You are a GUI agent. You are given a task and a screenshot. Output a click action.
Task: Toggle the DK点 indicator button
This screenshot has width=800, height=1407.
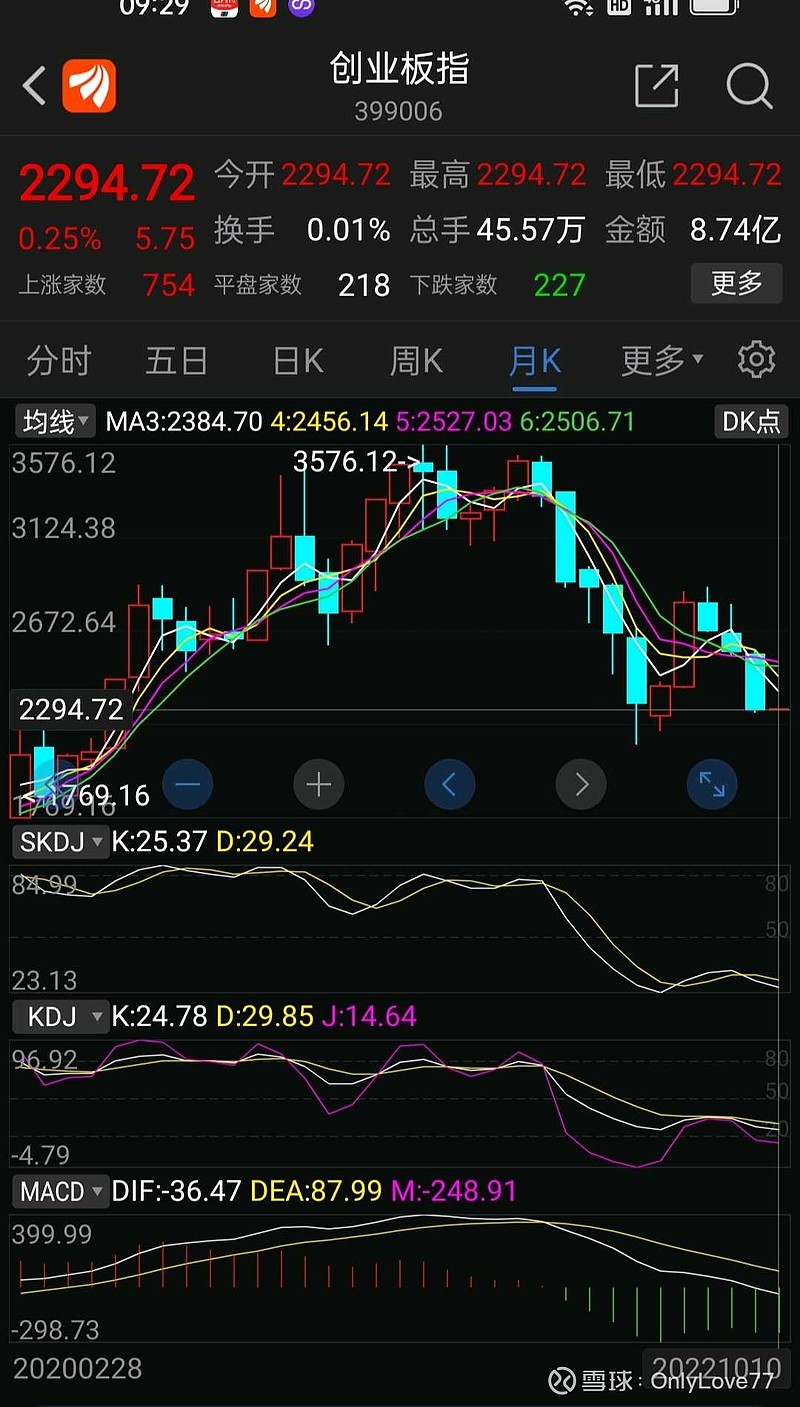click(x=752, y=421)
